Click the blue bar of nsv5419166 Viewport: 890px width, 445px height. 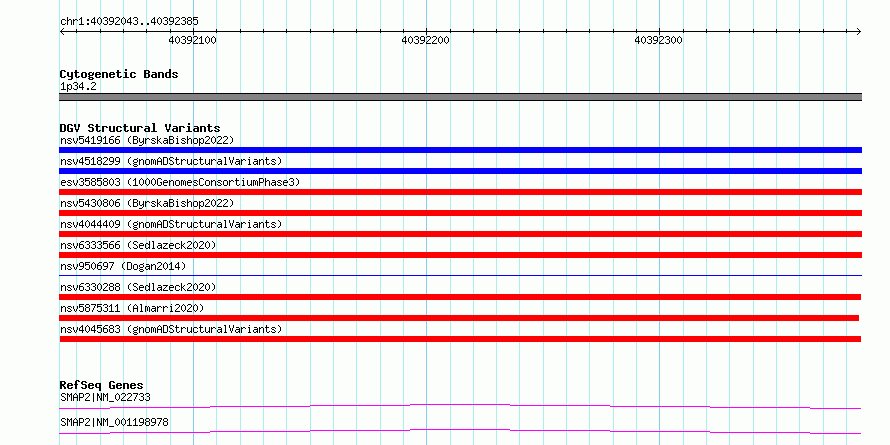point(460,150)
